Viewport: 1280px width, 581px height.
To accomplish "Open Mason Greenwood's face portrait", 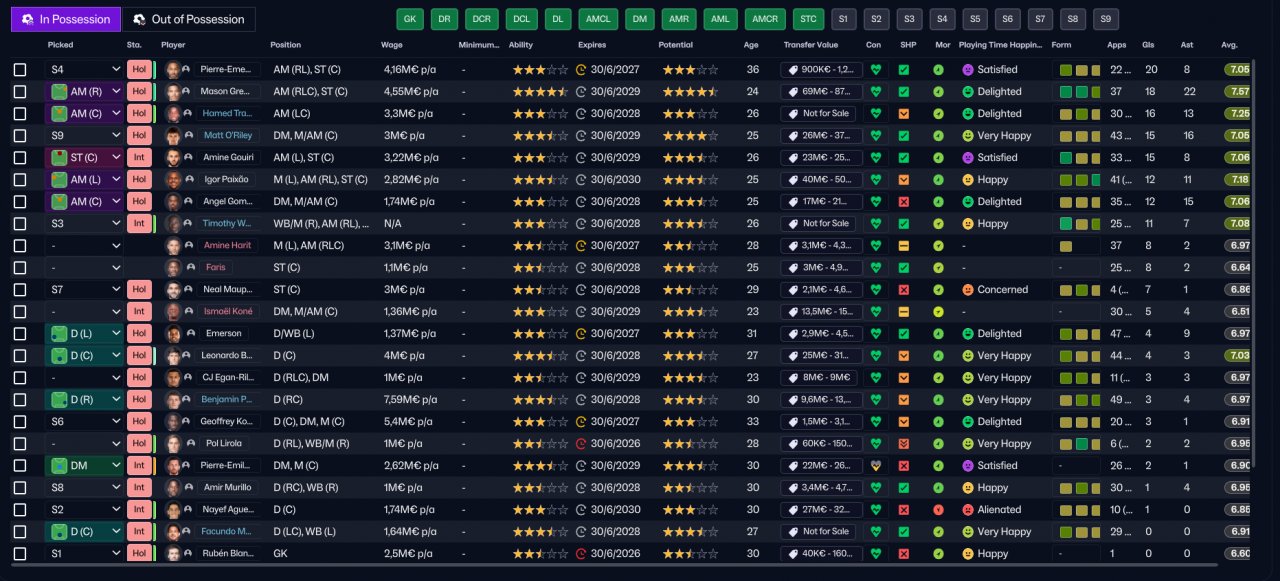I will pyautogui.click(x=173, y=92).
